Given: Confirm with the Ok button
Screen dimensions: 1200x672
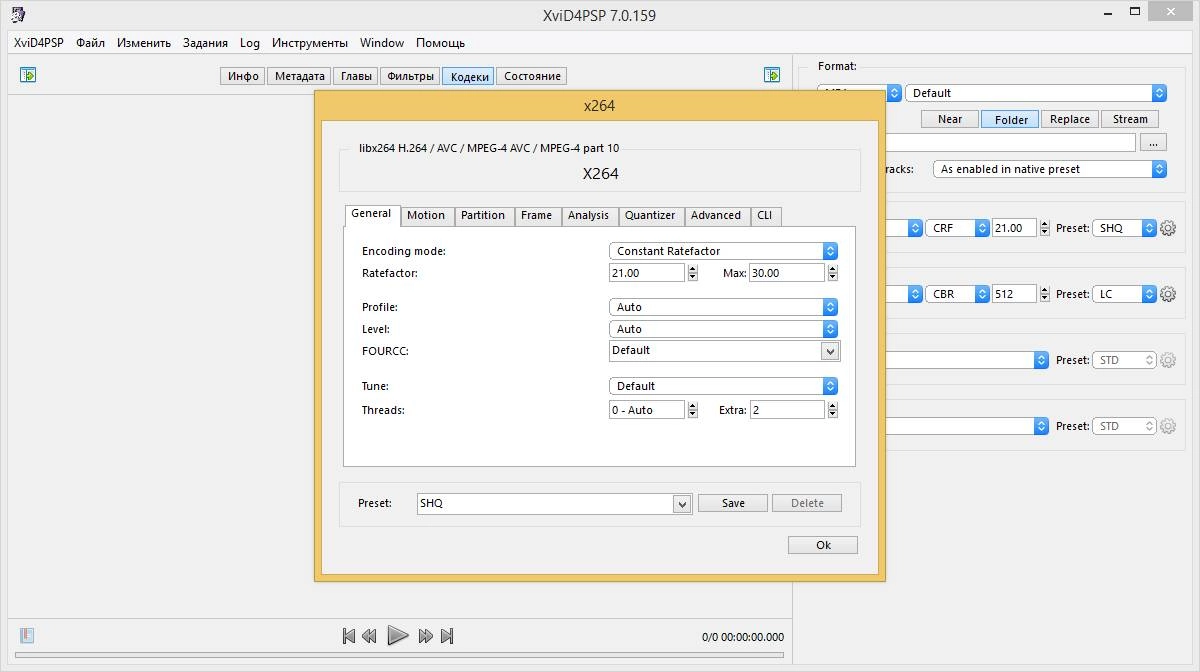Looking at the screenshot, I should tap(823, 545).
